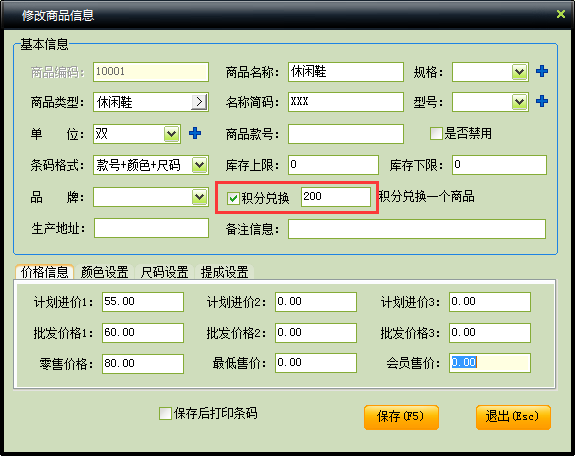Open the 单位 dropdown list
Screen dimensions: 575x456
(171, 134)
